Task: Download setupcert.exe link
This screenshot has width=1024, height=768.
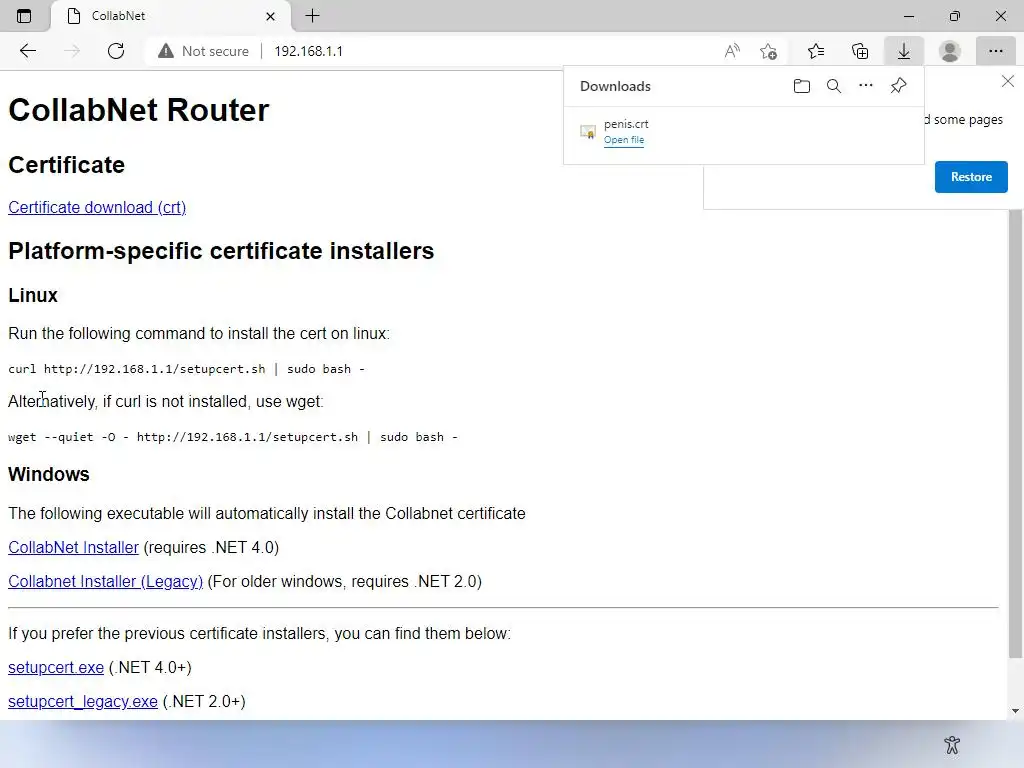Action: coord(56,667)
